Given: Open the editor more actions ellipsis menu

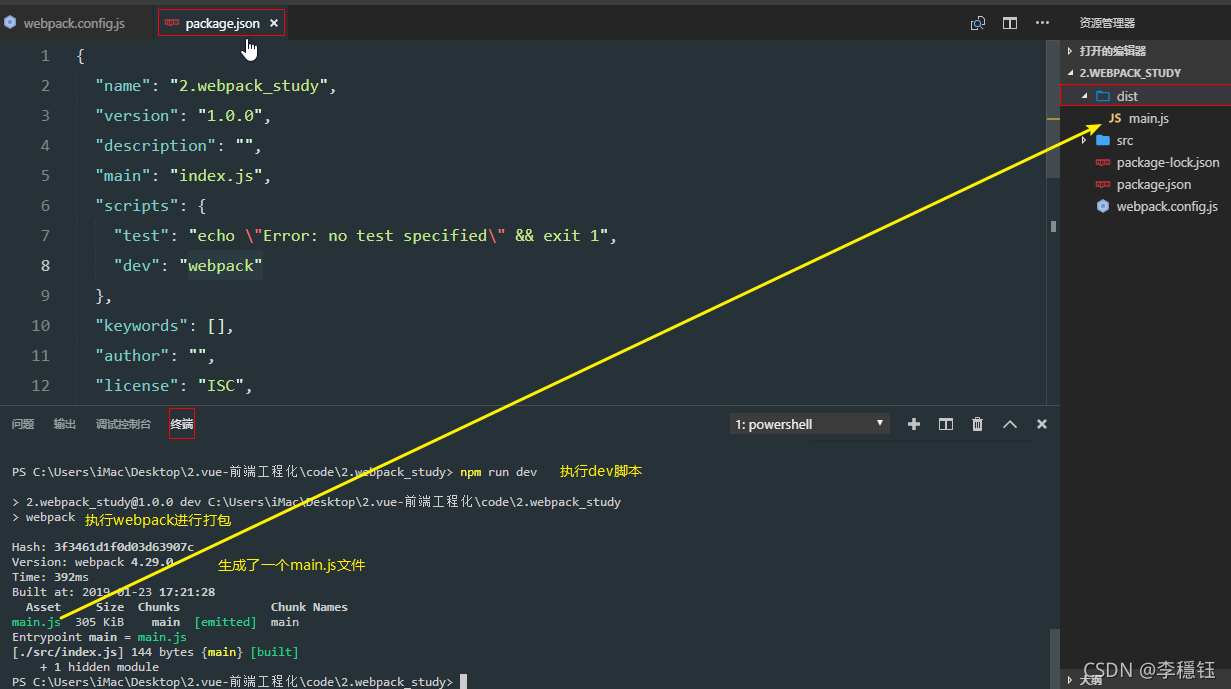Looking at the screenshot, I should [1042, 23].
